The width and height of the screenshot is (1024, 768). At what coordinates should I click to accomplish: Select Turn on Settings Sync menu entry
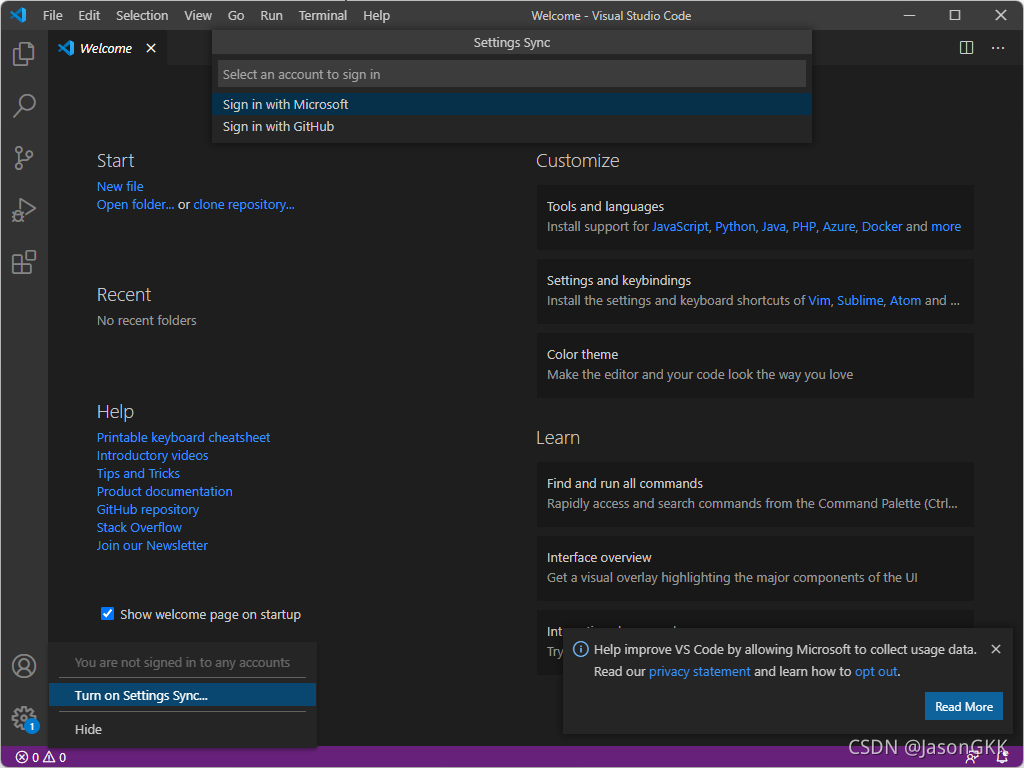tap(182, 696)
